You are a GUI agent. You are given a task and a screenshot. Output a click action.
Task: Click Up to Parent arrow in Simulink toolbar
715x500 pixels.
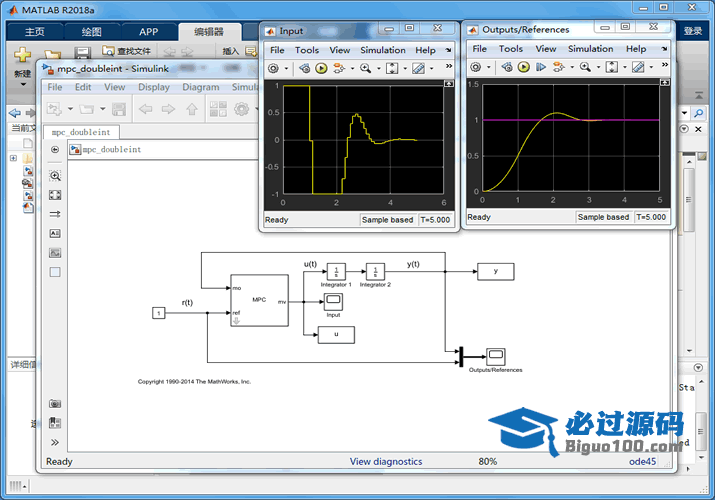coord(192,109)
